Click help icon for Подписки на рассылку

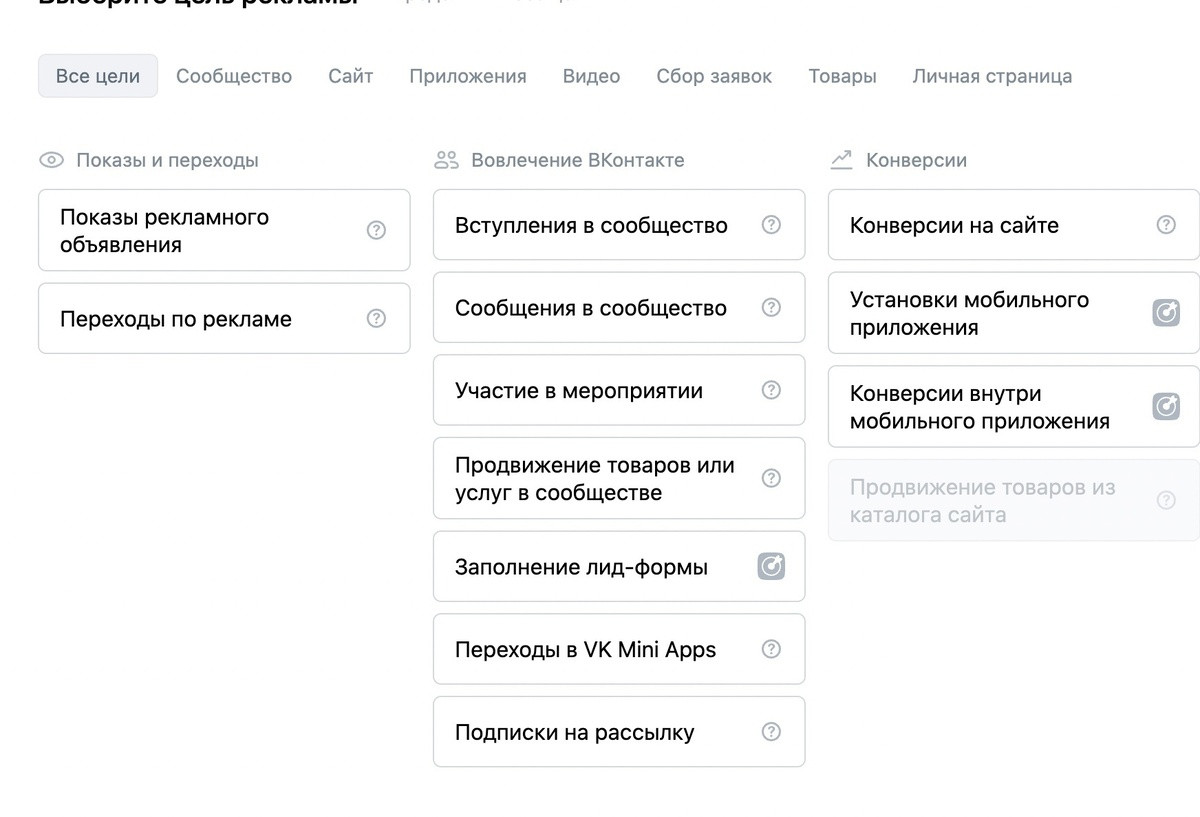point(771,731)
